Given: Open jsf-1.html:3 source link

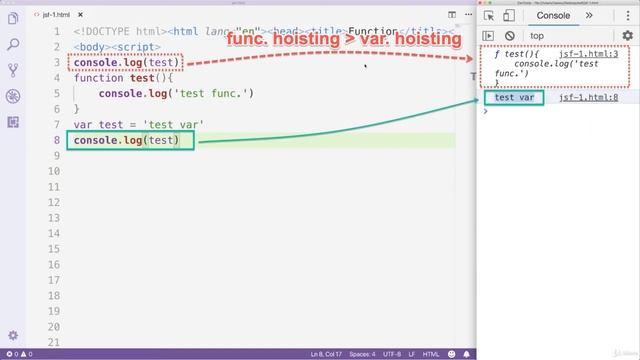Looking at the screenshot, I should point(588,54).
